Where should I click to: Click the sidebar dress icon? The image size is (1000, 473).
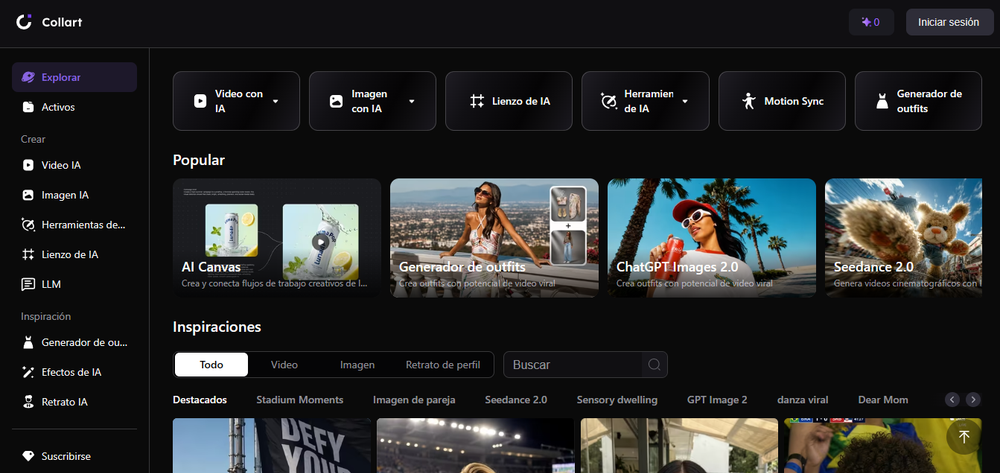click(28, 342)
